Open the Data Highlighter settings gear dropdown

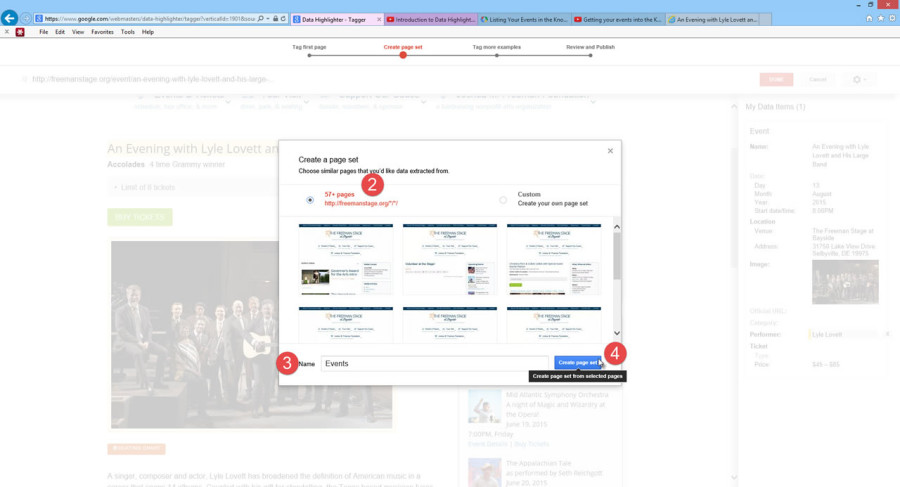(x=859, y=79)
